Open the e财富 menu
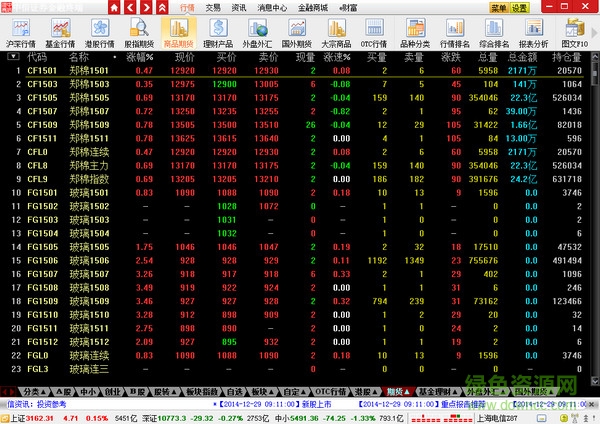The width and height of the screenshot is (600, 424). [x=348, y=7]
